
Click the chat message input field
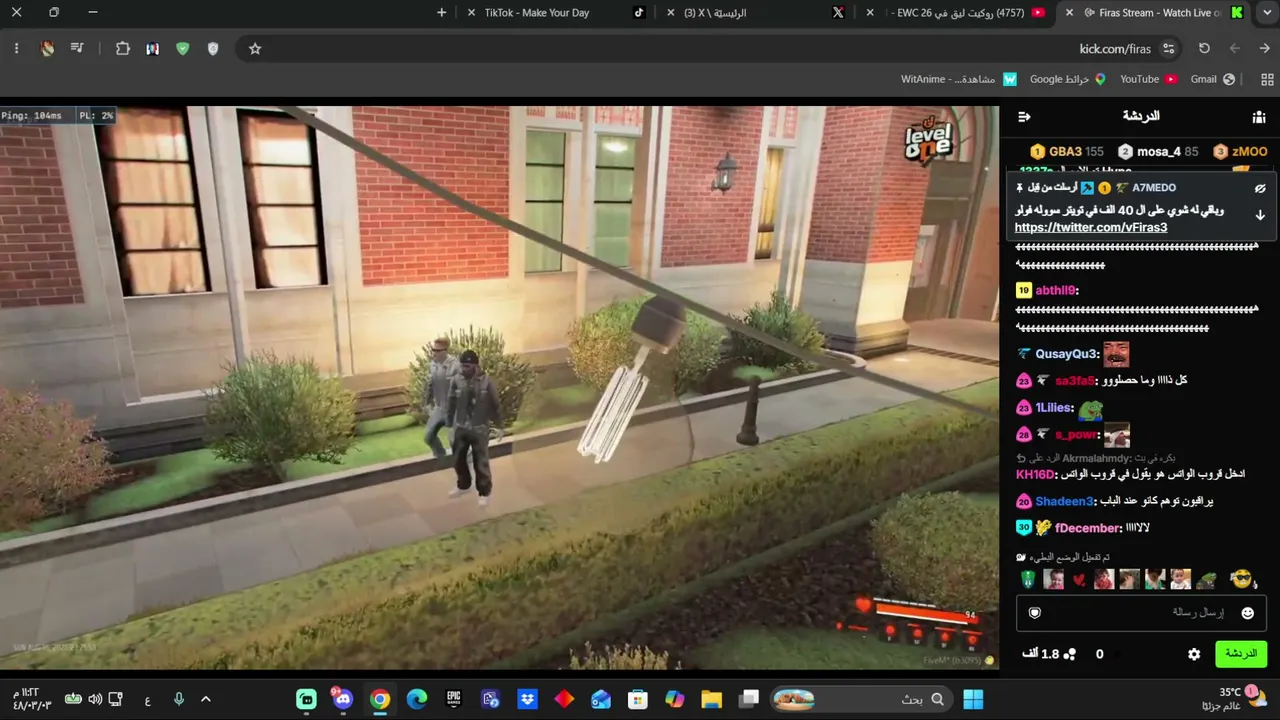(x=1142, y=613)
